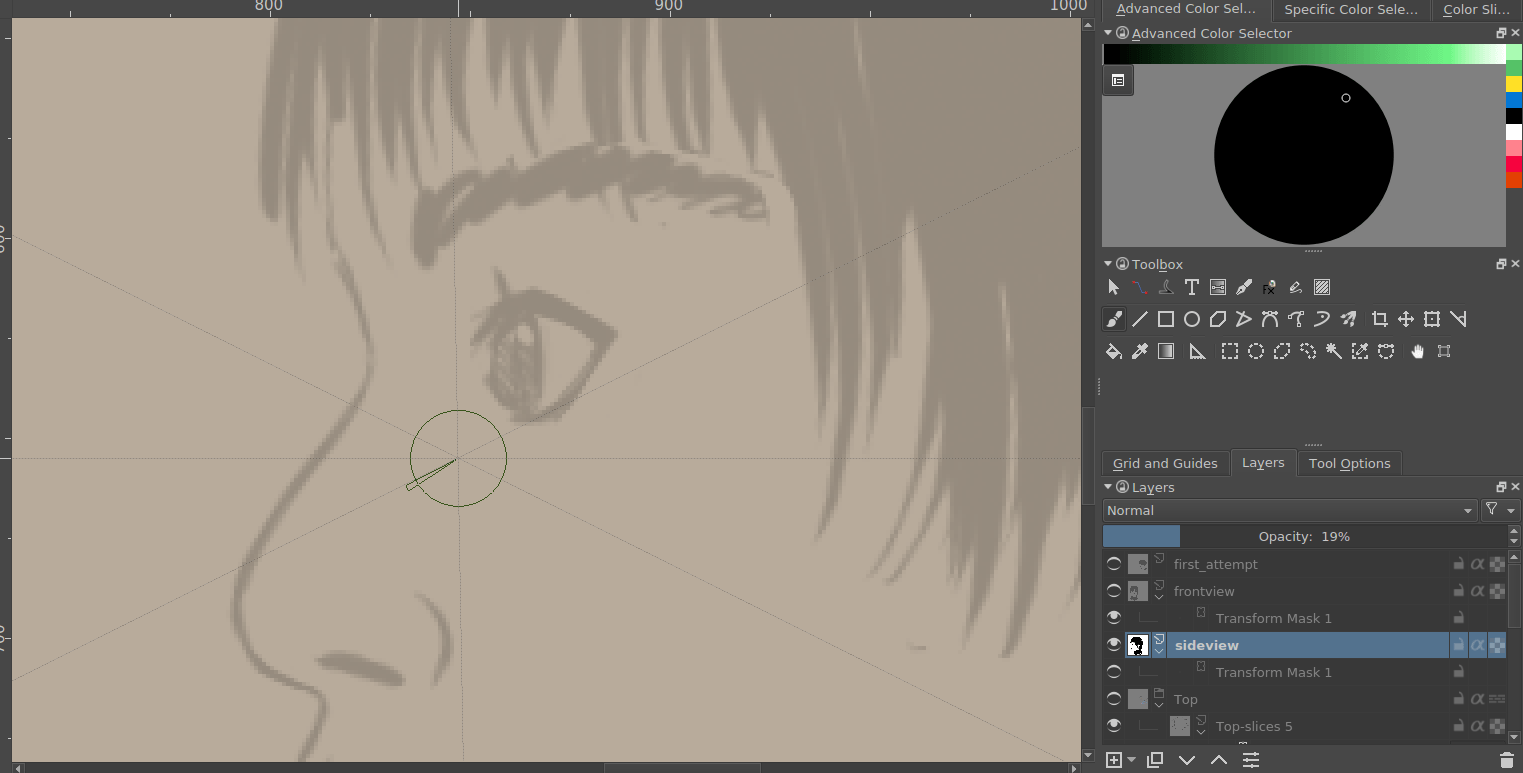Open the Normal blending mode dropdown
1523x773 pixels.
(x=1289, y=510)
